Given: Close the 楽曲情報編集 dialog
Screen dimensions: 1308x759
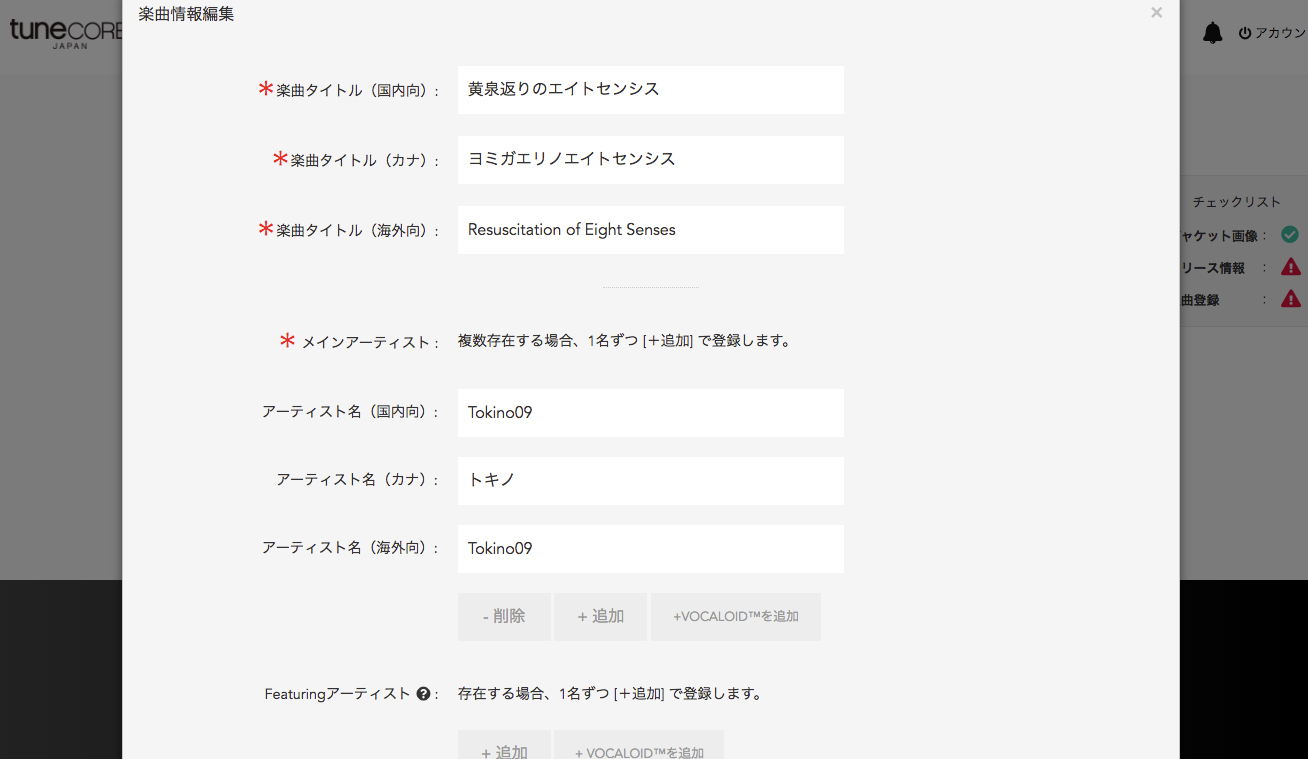Looking at the screenshot, I should coord(1156,13).
